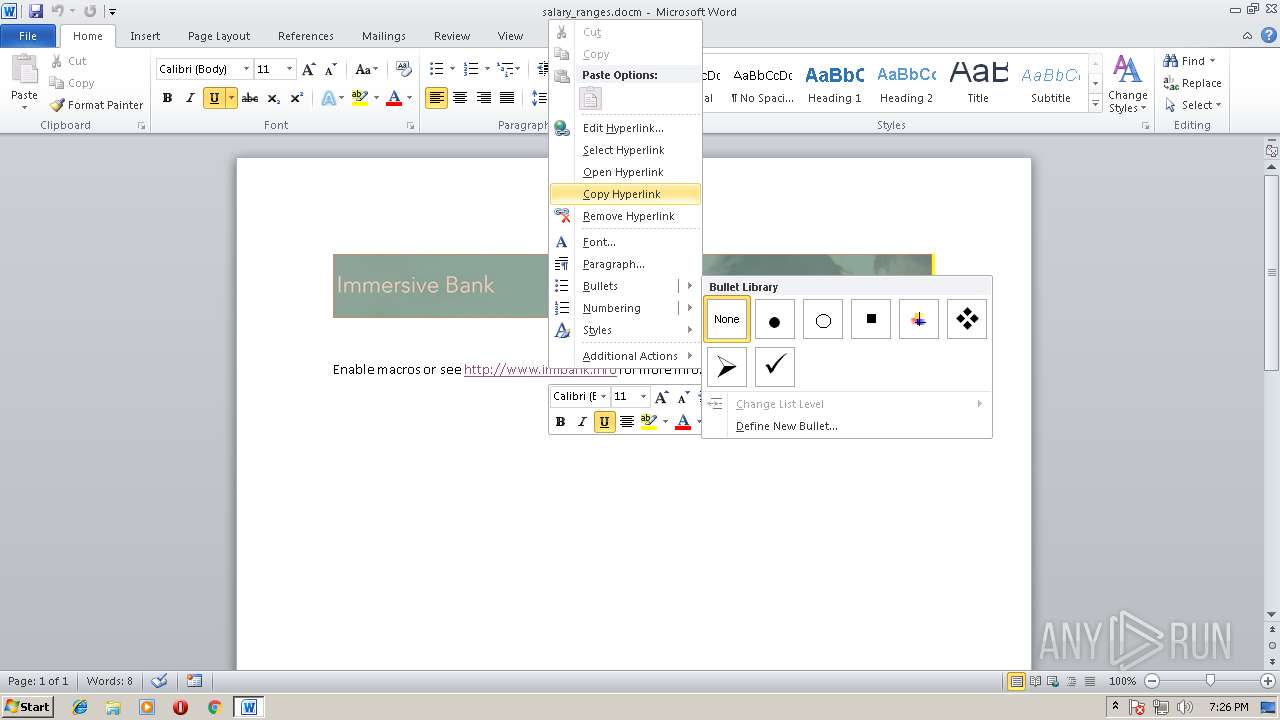The height and width of the screenshot is (720, 1280).
Task: Expand the Styles gallery More arrow
Action: coord(1095,104)
